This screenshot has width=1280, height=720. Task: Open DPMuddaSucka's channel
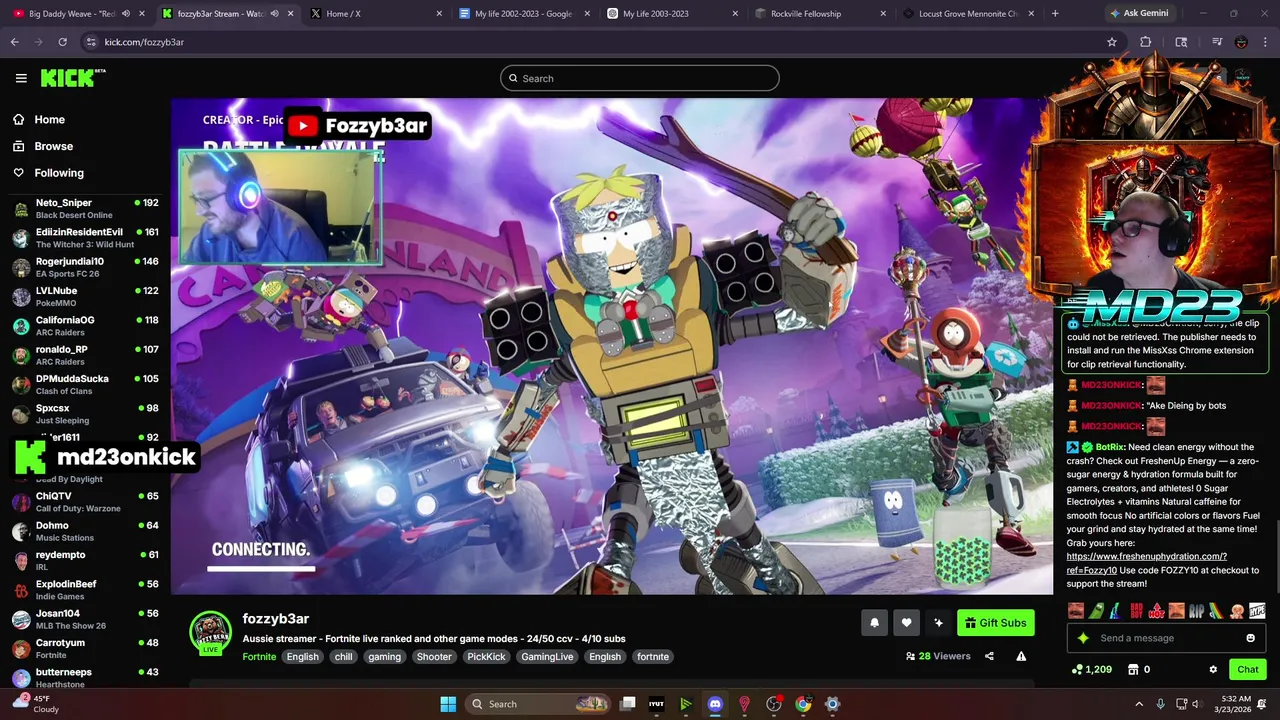85,384
